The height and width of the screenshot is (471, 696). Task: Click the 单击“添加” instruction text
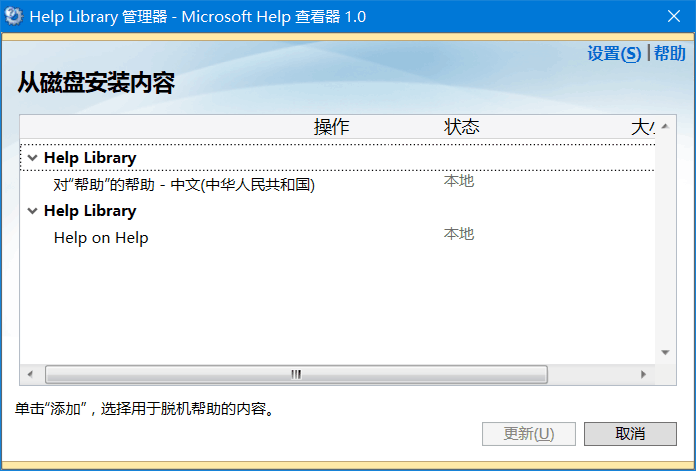[x=145, y=408]
